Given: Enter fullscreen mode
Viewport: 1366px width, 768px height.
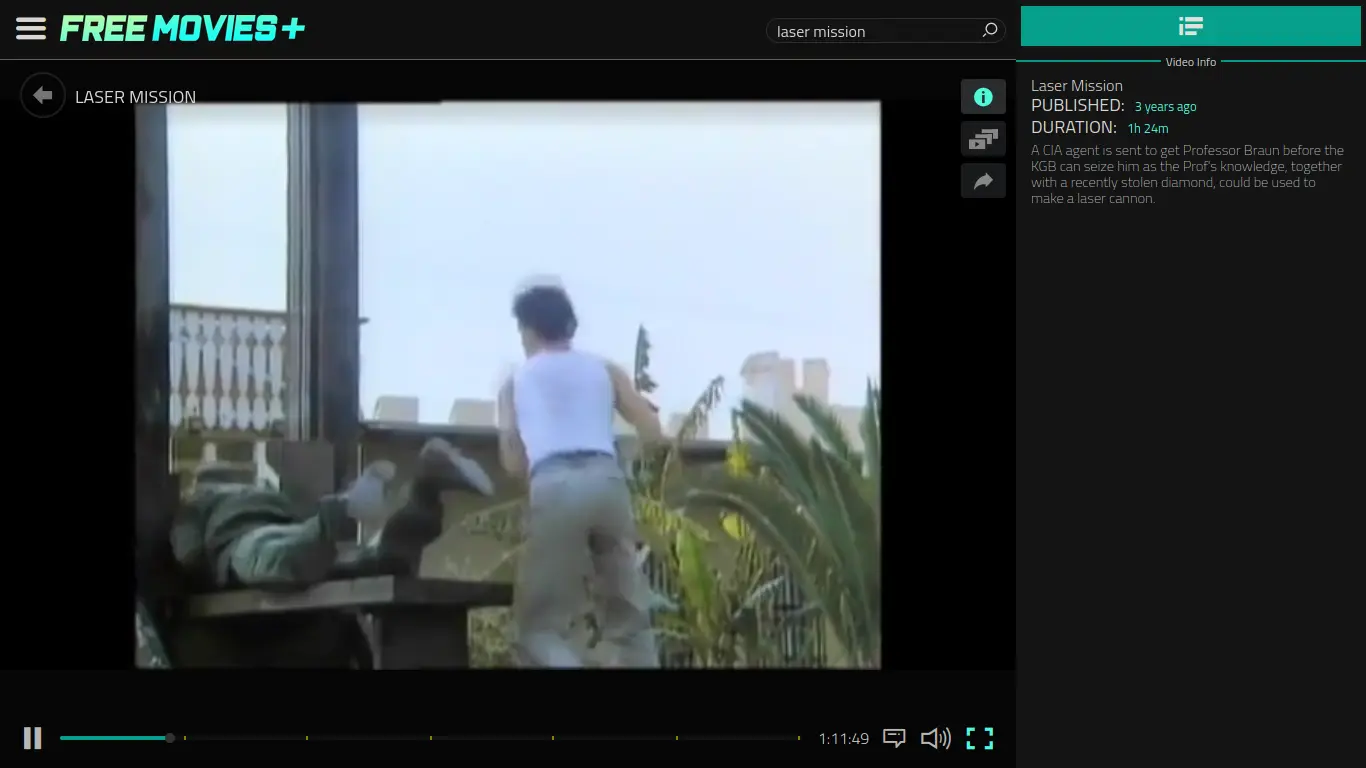Looking at the screenshot, I should tap(980, 738).
